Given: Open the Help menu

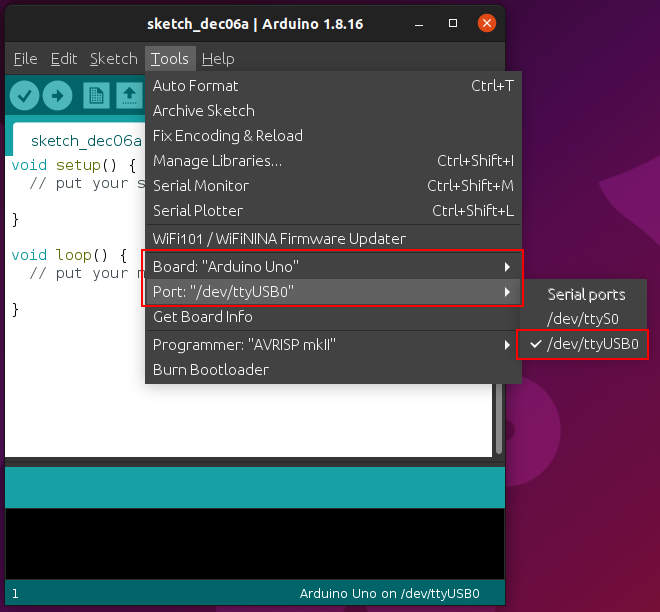Looking at the screenshot, I should tap(218, 59).
